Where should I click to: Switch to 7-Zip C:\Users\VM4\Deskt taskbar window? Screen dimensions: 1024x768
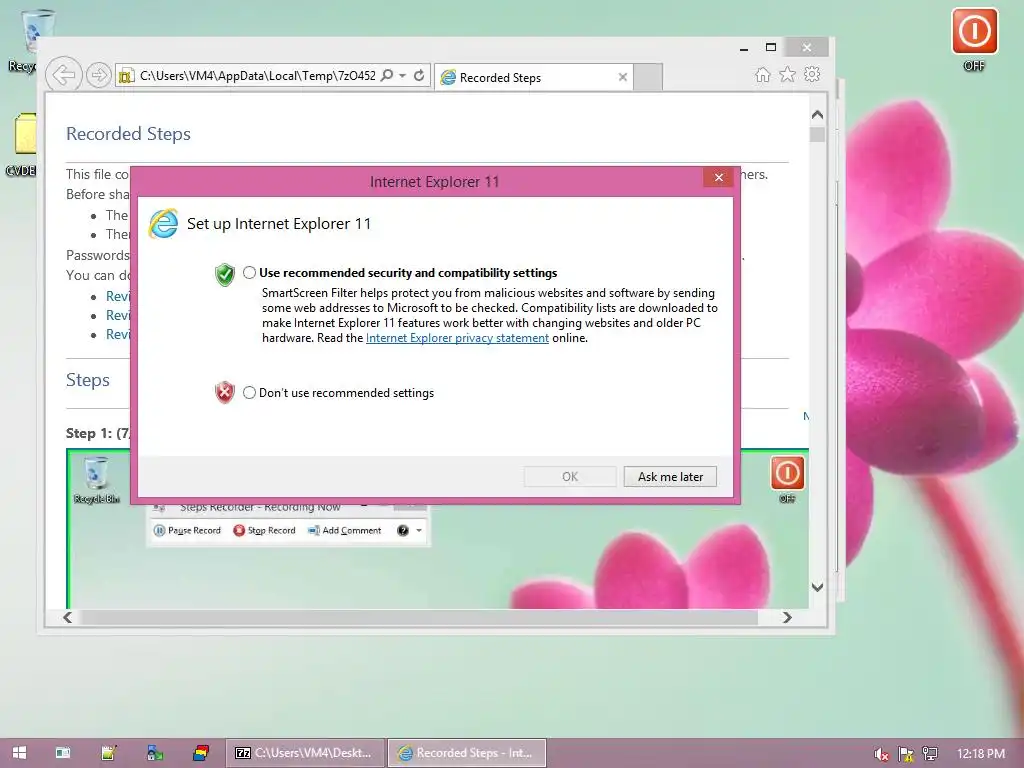pyautogui.click(x=305, y=753)
